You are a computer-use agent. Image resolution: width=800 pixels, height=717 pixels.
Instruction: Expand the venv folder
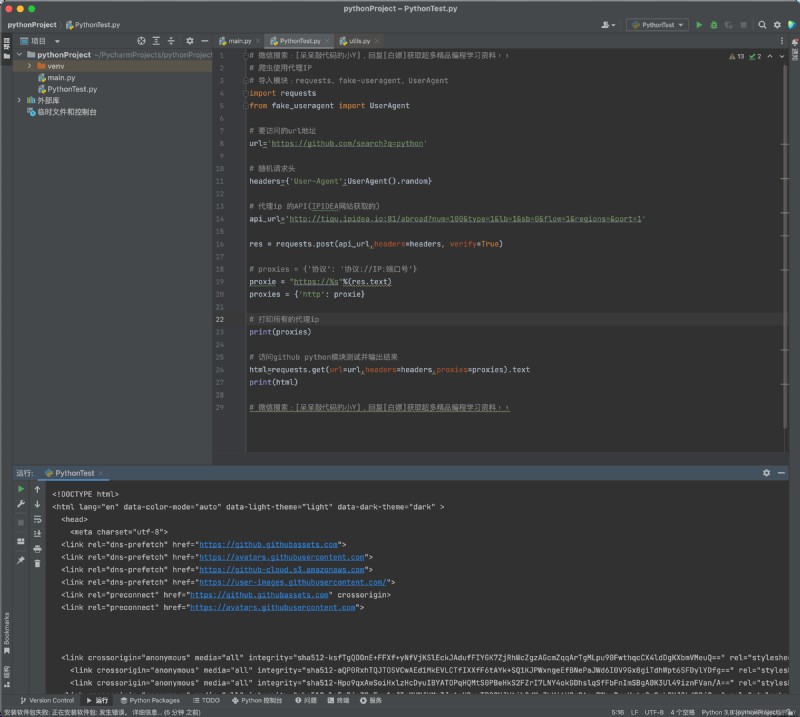coord(30,66)
